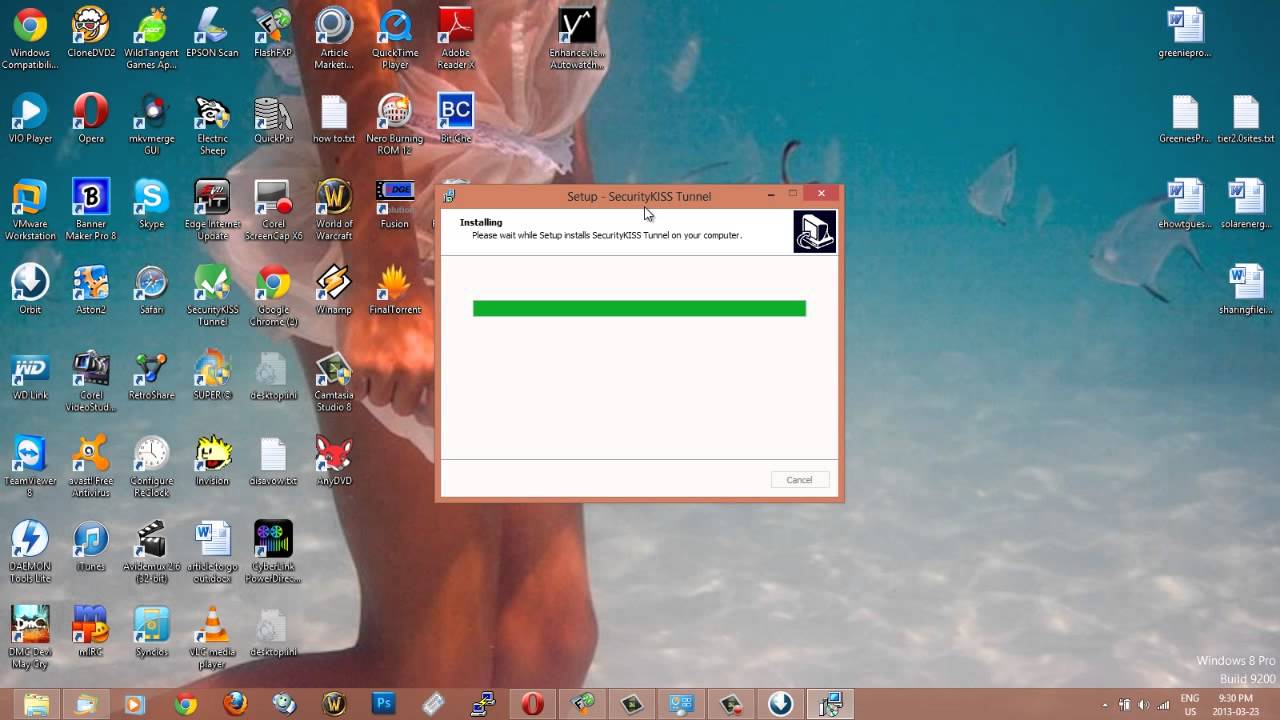The image size is (1280, 720).
Task: Select Avidemux 2.6 desktop icon
Action: click(x=151, y=552)
